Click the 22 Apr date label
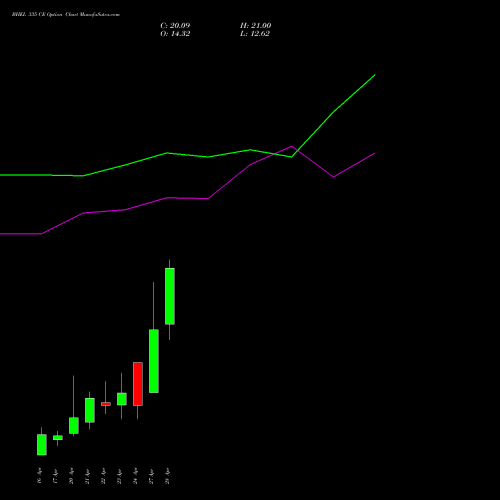 (103, 476)
